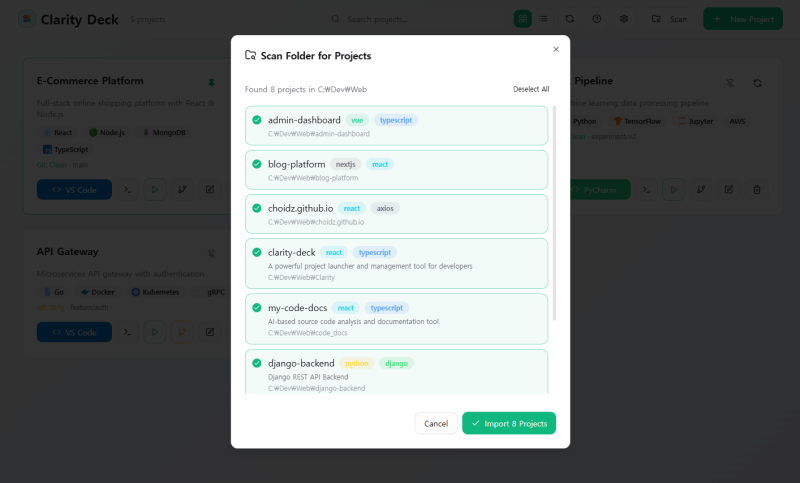Uncheck the blog-platform project
This screenshot has height=483, width=800.
click(x=257, y=164)
